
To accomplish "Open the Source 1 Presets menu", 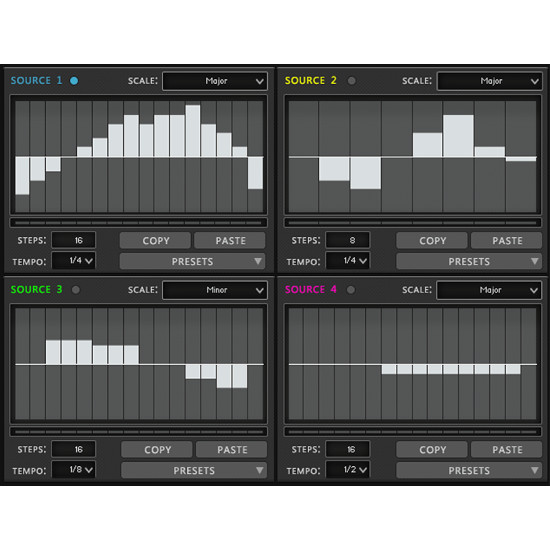I will 193,261.
